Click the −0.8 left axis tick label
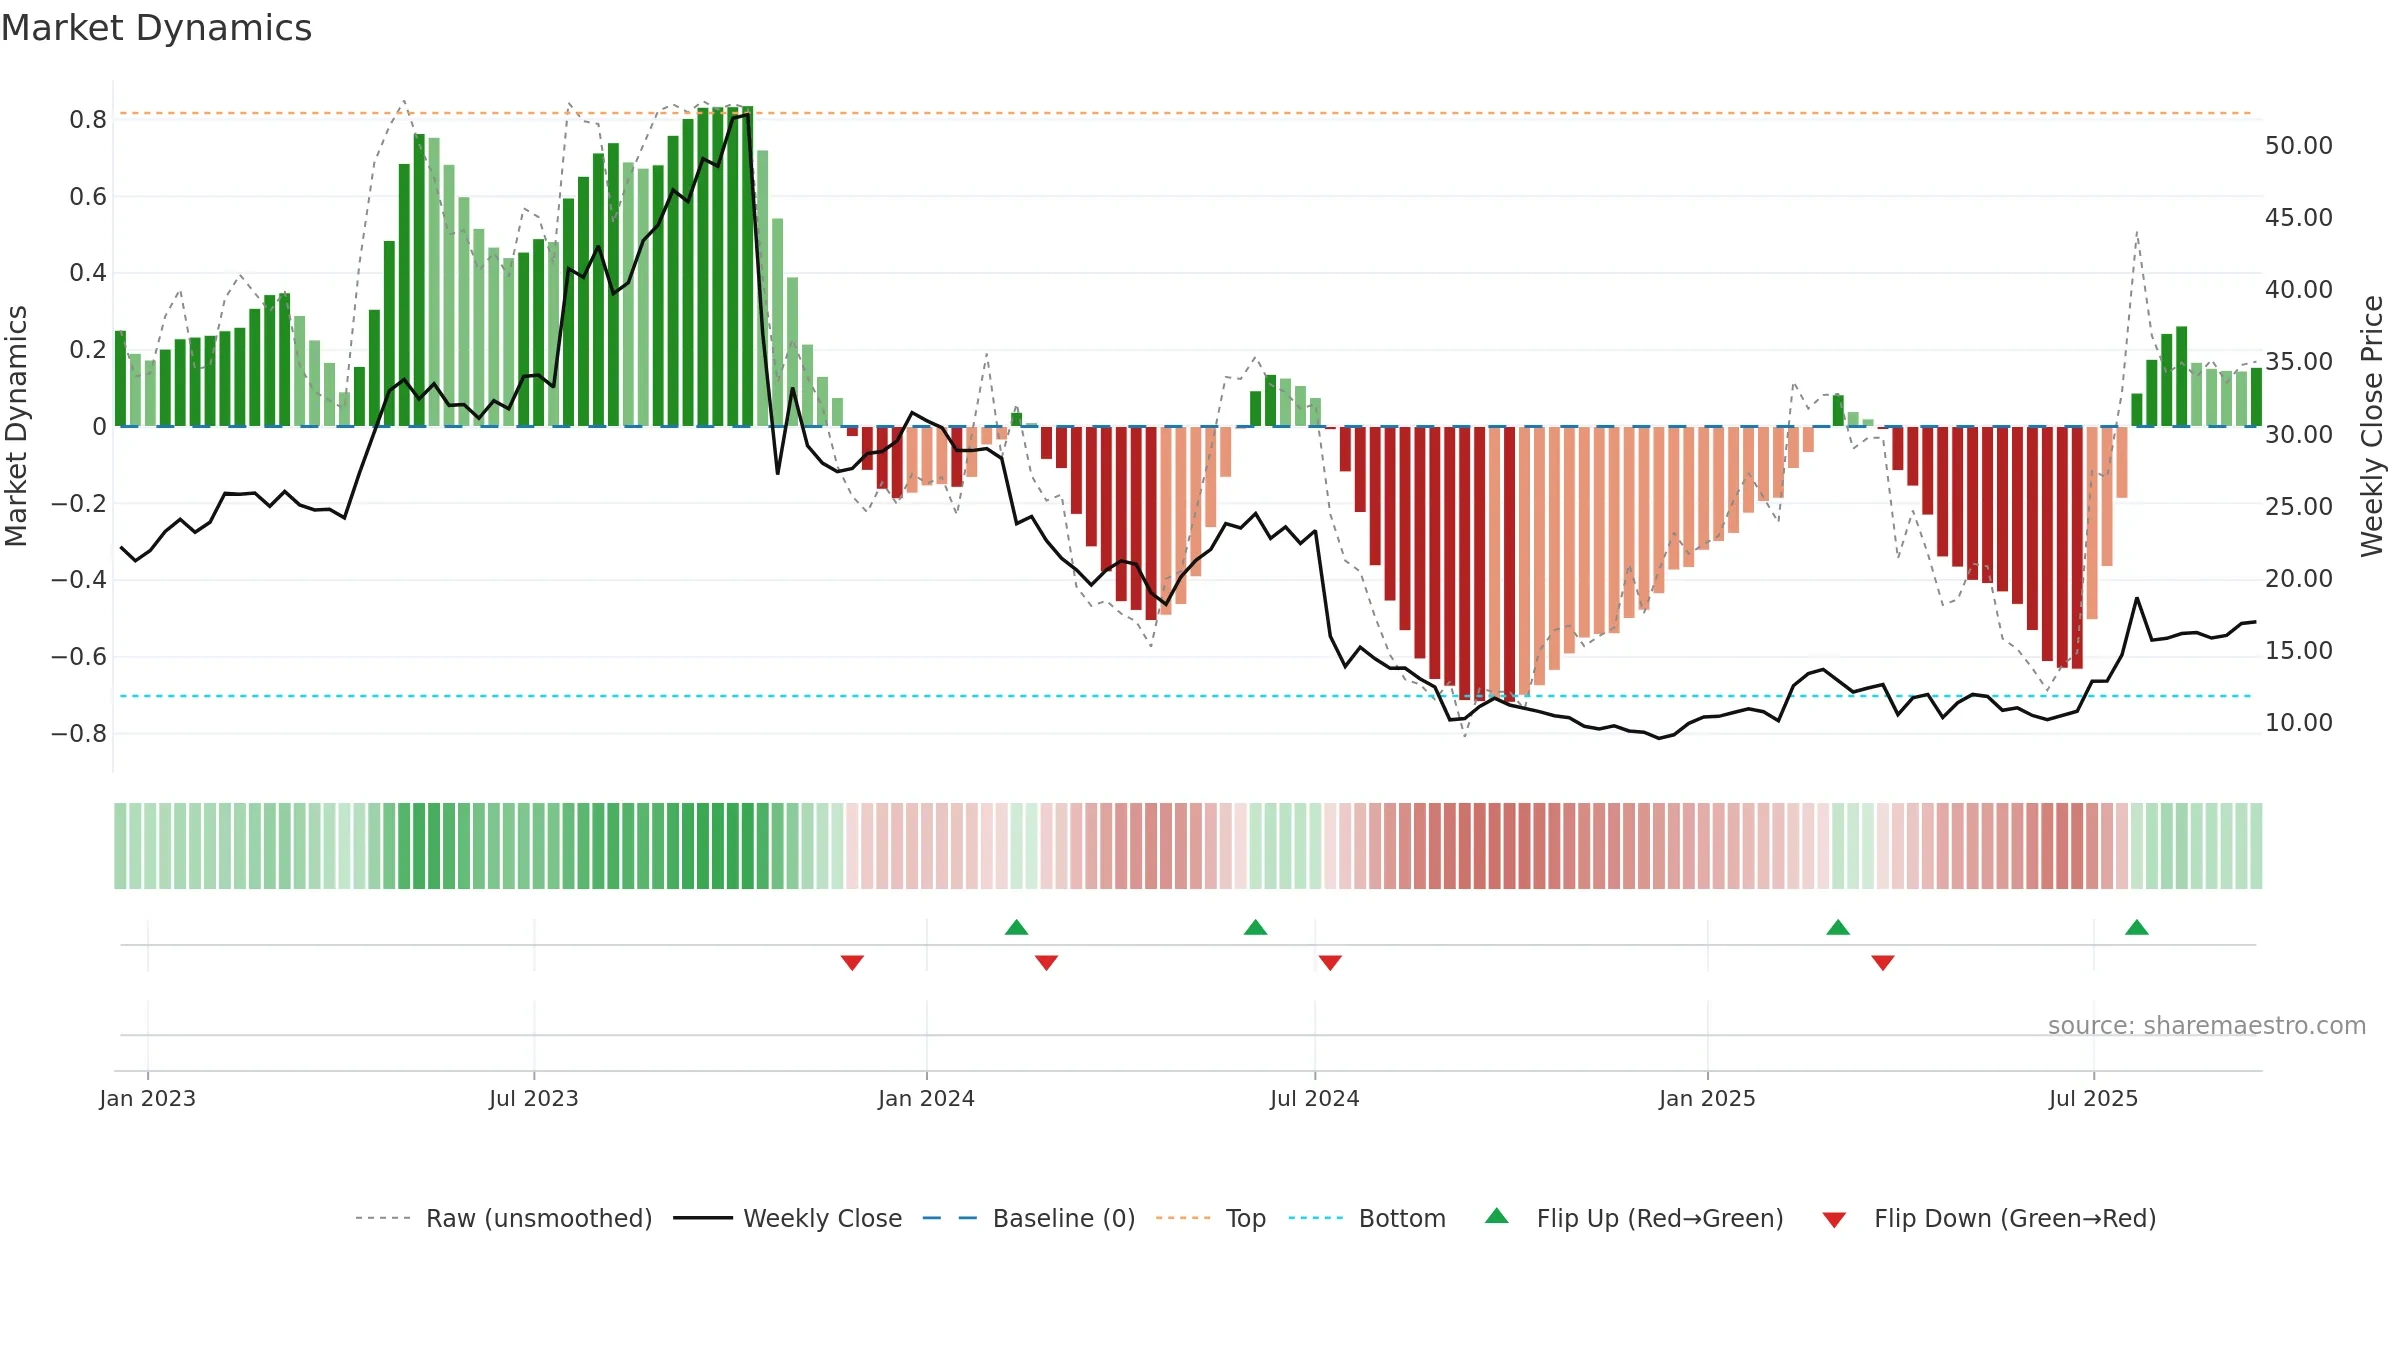Viewport: 2400px width, 1350px height. click(79, 734)
